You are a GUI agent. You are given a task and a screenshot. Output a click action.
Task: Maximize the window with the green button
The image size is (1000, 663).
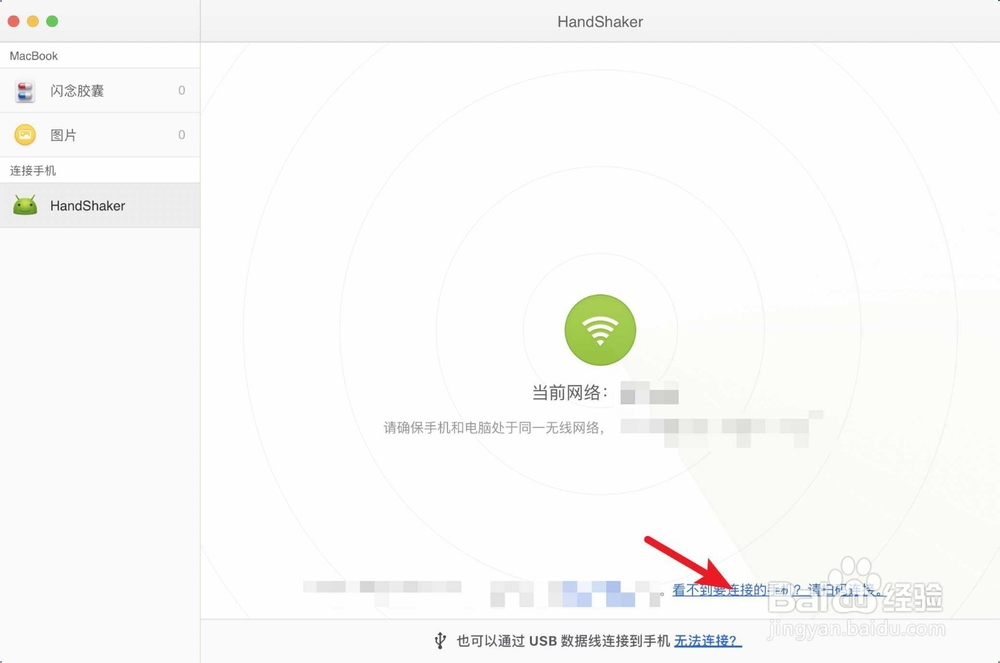52,21
